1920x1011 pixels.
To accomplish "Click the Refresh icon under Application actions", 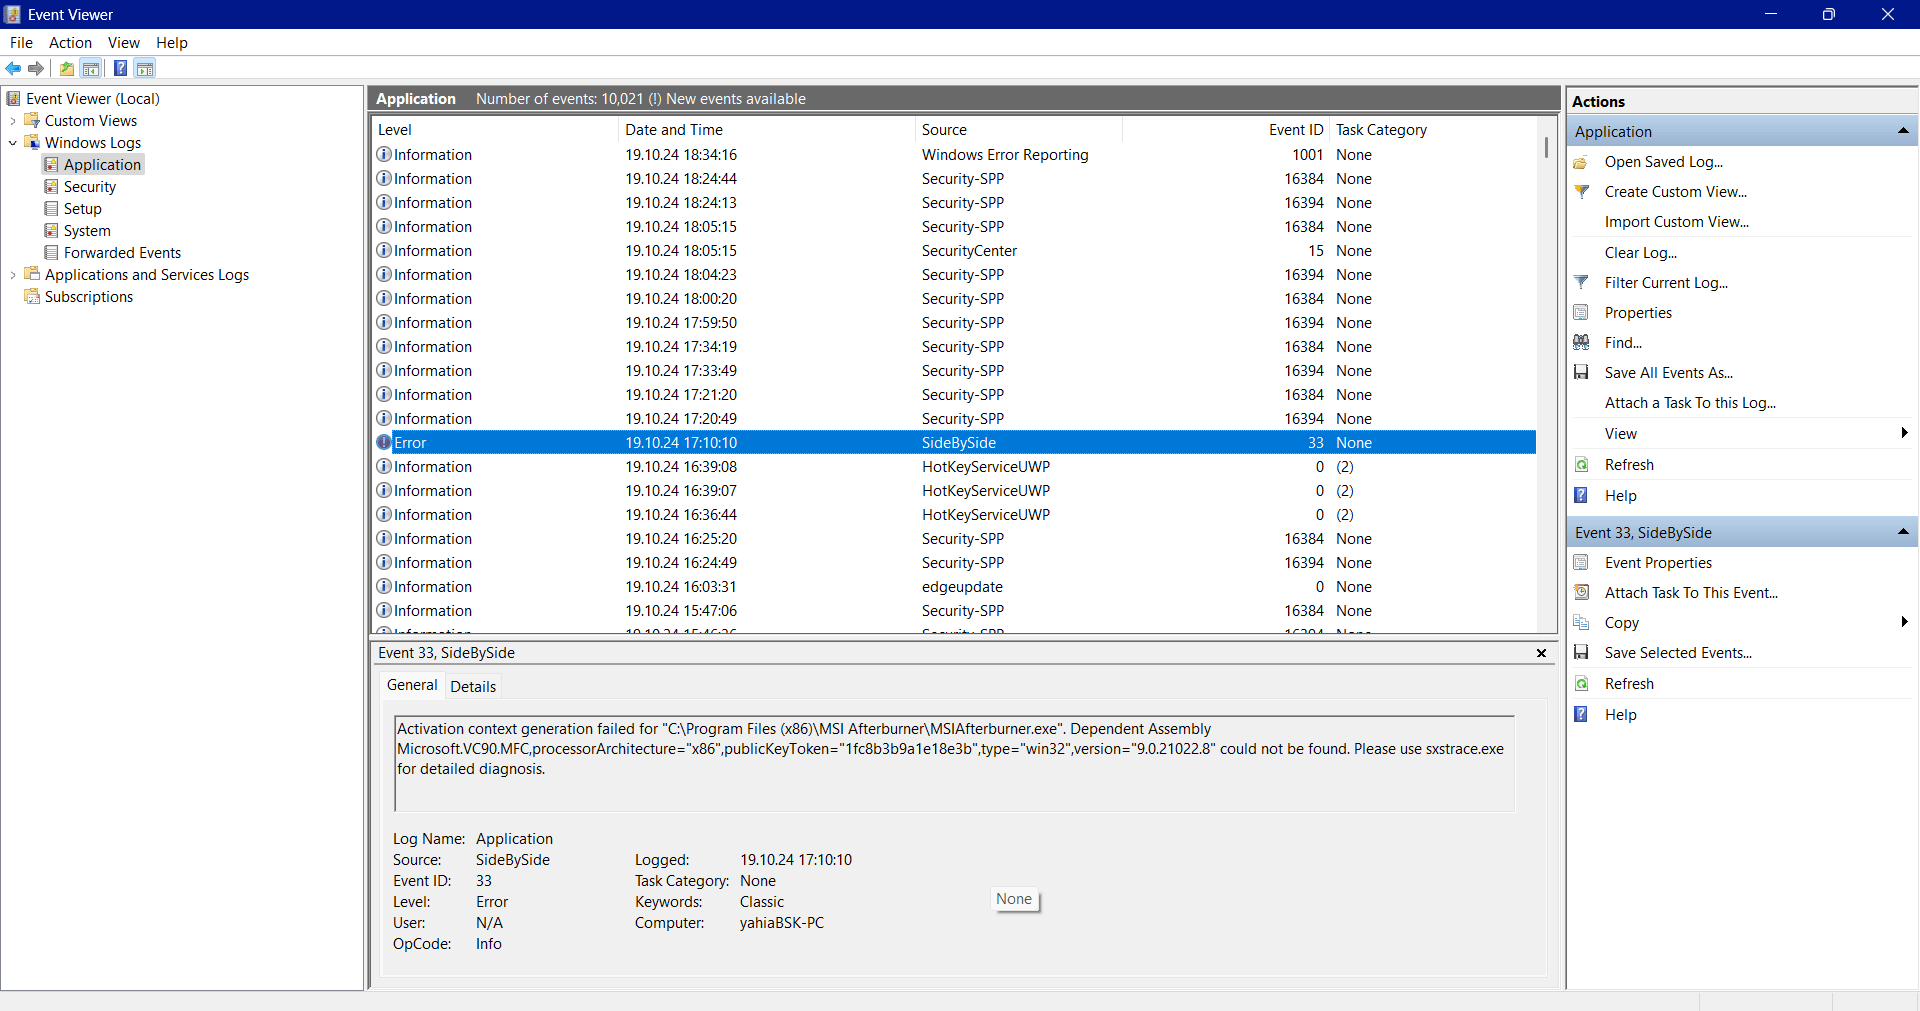I will click(1581, 465).
